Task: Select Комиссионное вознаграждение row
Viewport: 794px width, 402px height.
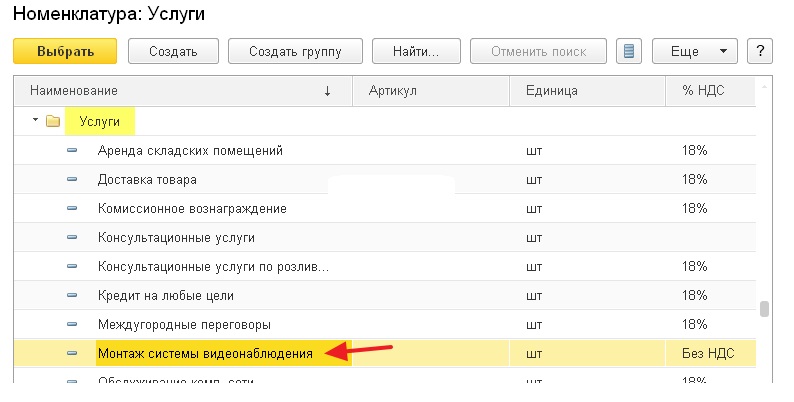Action: (x=385, y=208)
